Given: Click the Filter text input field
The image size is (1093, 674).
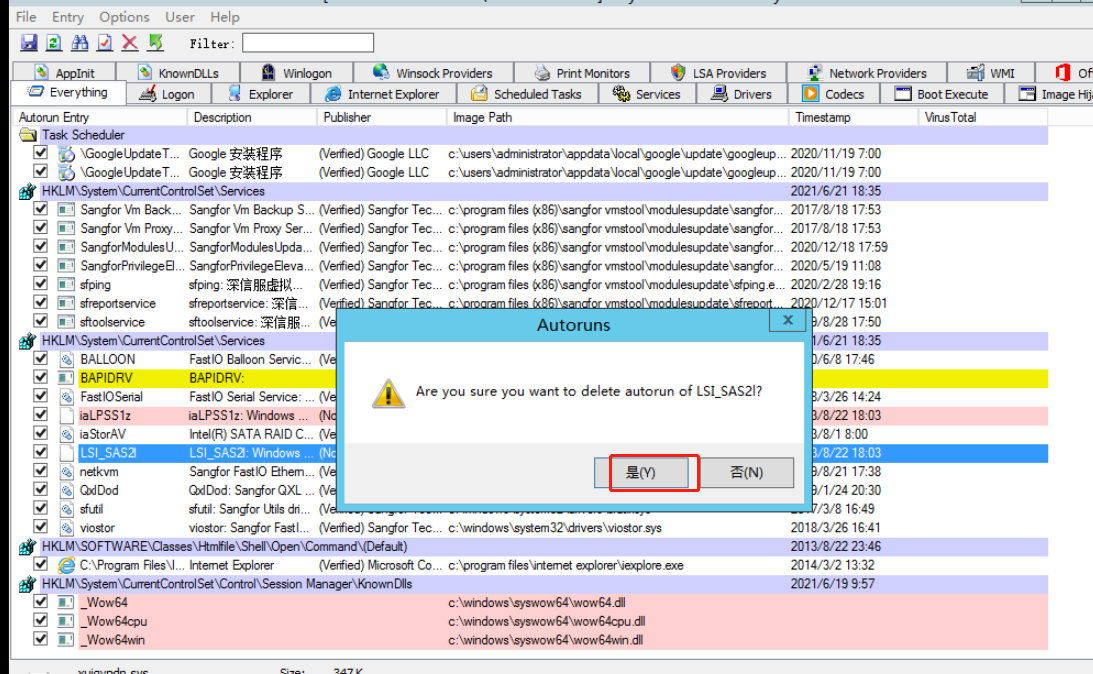Looking at the screenshot, I should pos(308,43).
